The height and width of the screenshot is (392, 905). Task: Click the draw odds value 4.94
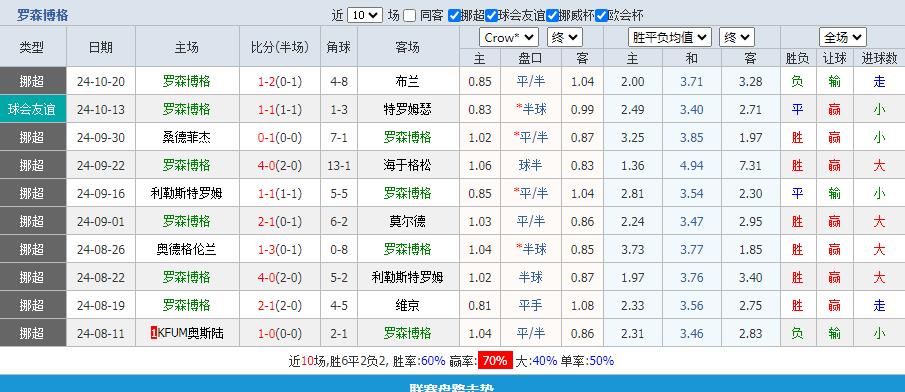[691, 166]
